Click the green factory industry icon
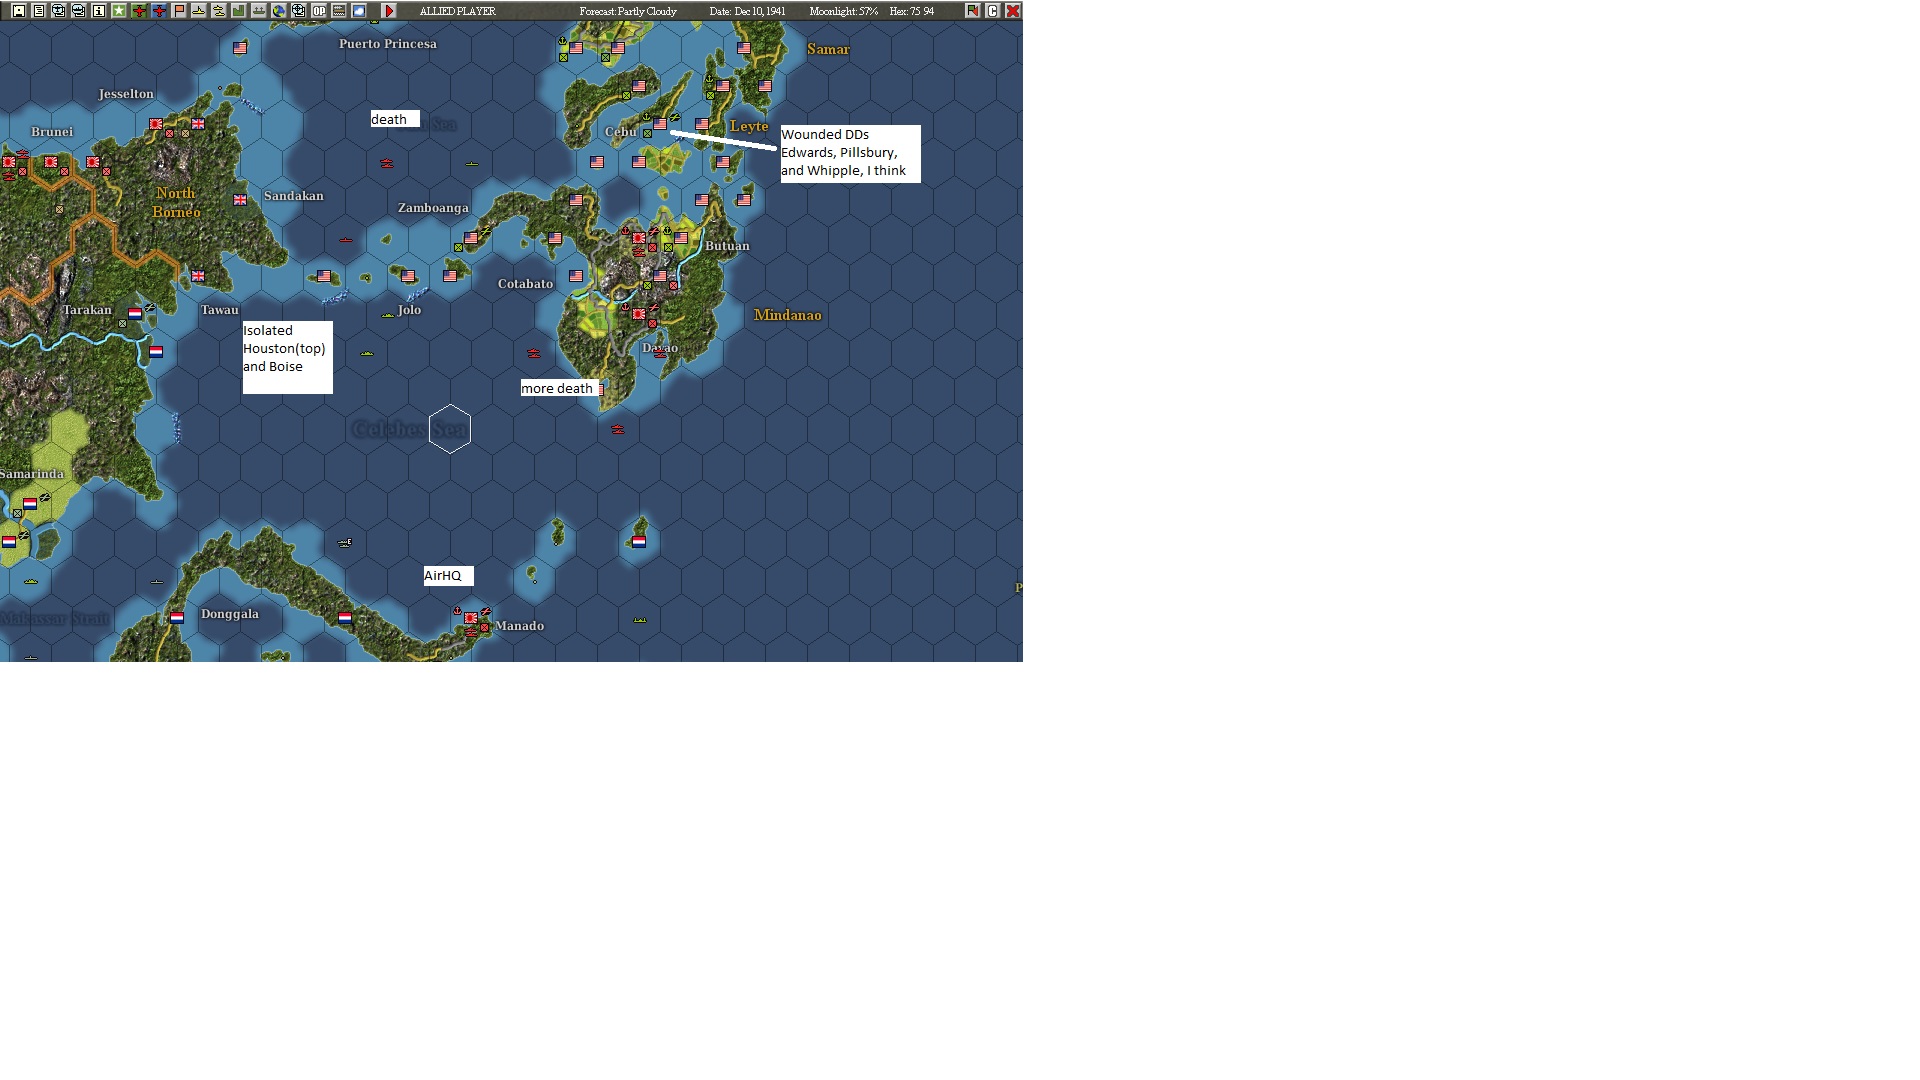The width and height of the screenshot is (1920, 1080). tap(239, 11)
